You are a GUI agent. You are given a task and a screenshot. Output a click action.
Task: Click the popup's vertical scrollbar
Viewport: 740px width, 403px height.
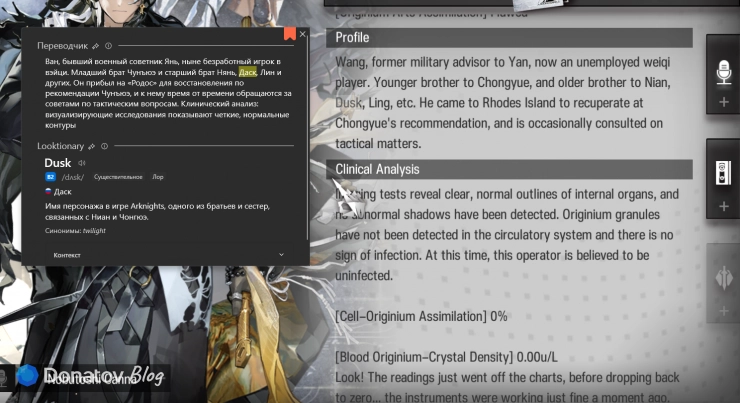(x=308, y=137)
